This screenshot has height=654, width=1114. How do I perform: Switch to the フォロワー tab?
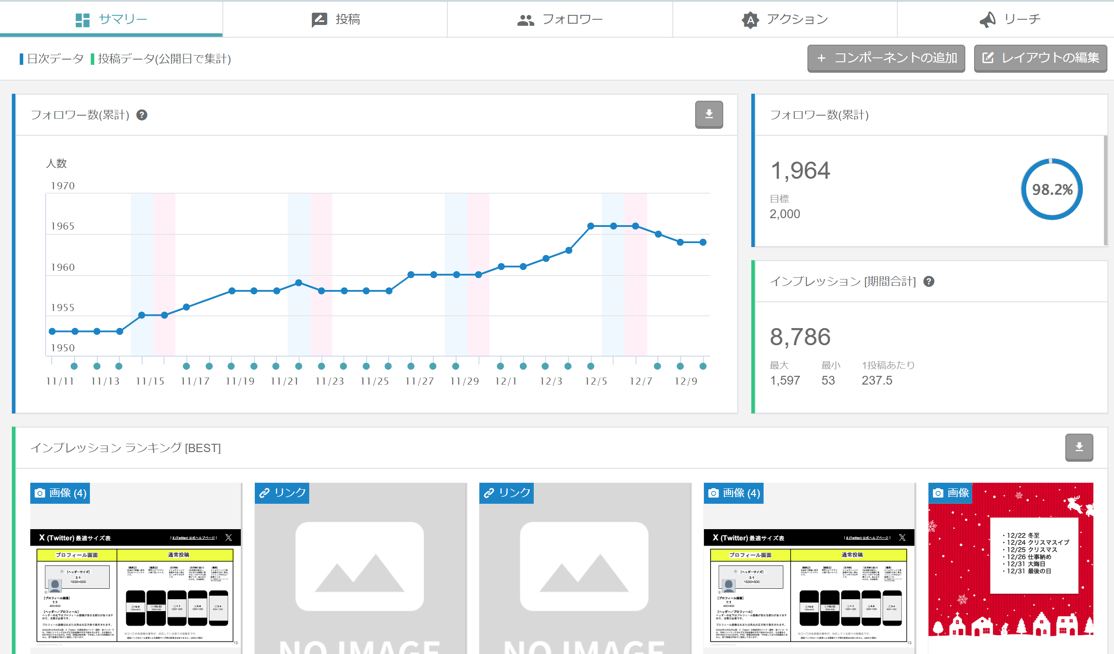560,19
